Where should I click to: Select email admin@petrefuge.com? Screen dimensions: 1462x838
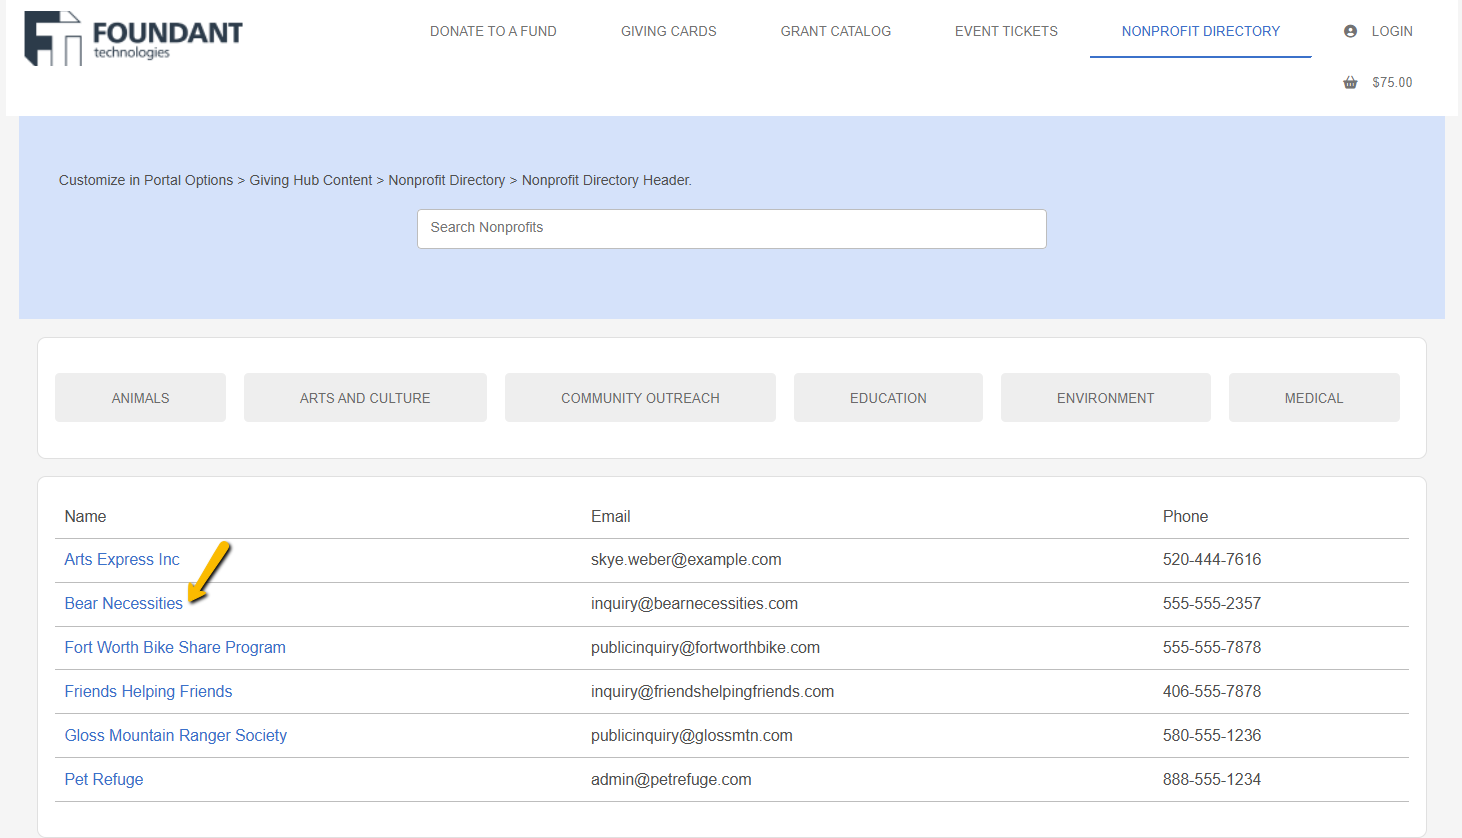click(671, 780)
